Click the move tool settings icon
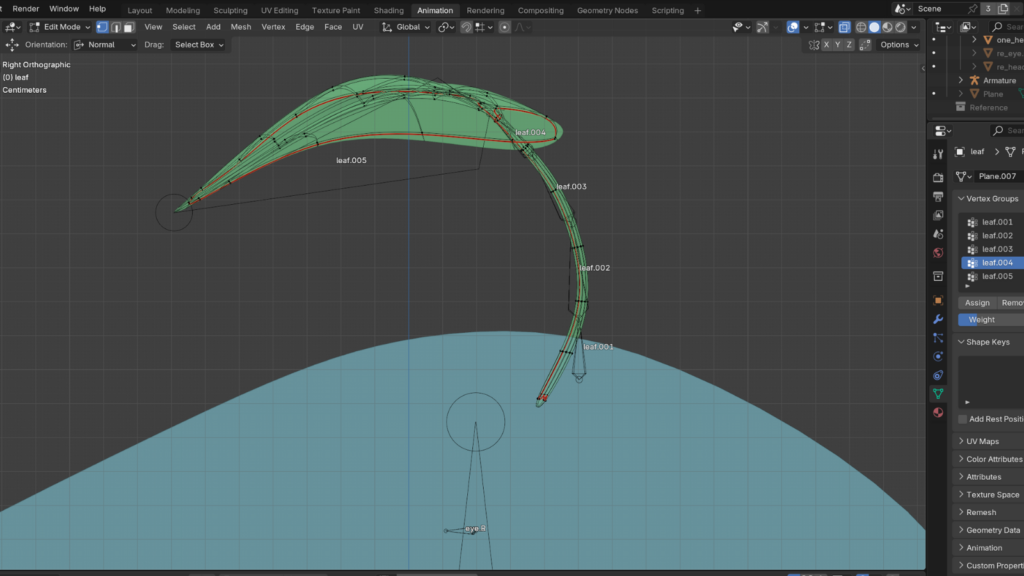Viewport: 1024px width, 576px height. pyautogui.click(x=12, y=44)
